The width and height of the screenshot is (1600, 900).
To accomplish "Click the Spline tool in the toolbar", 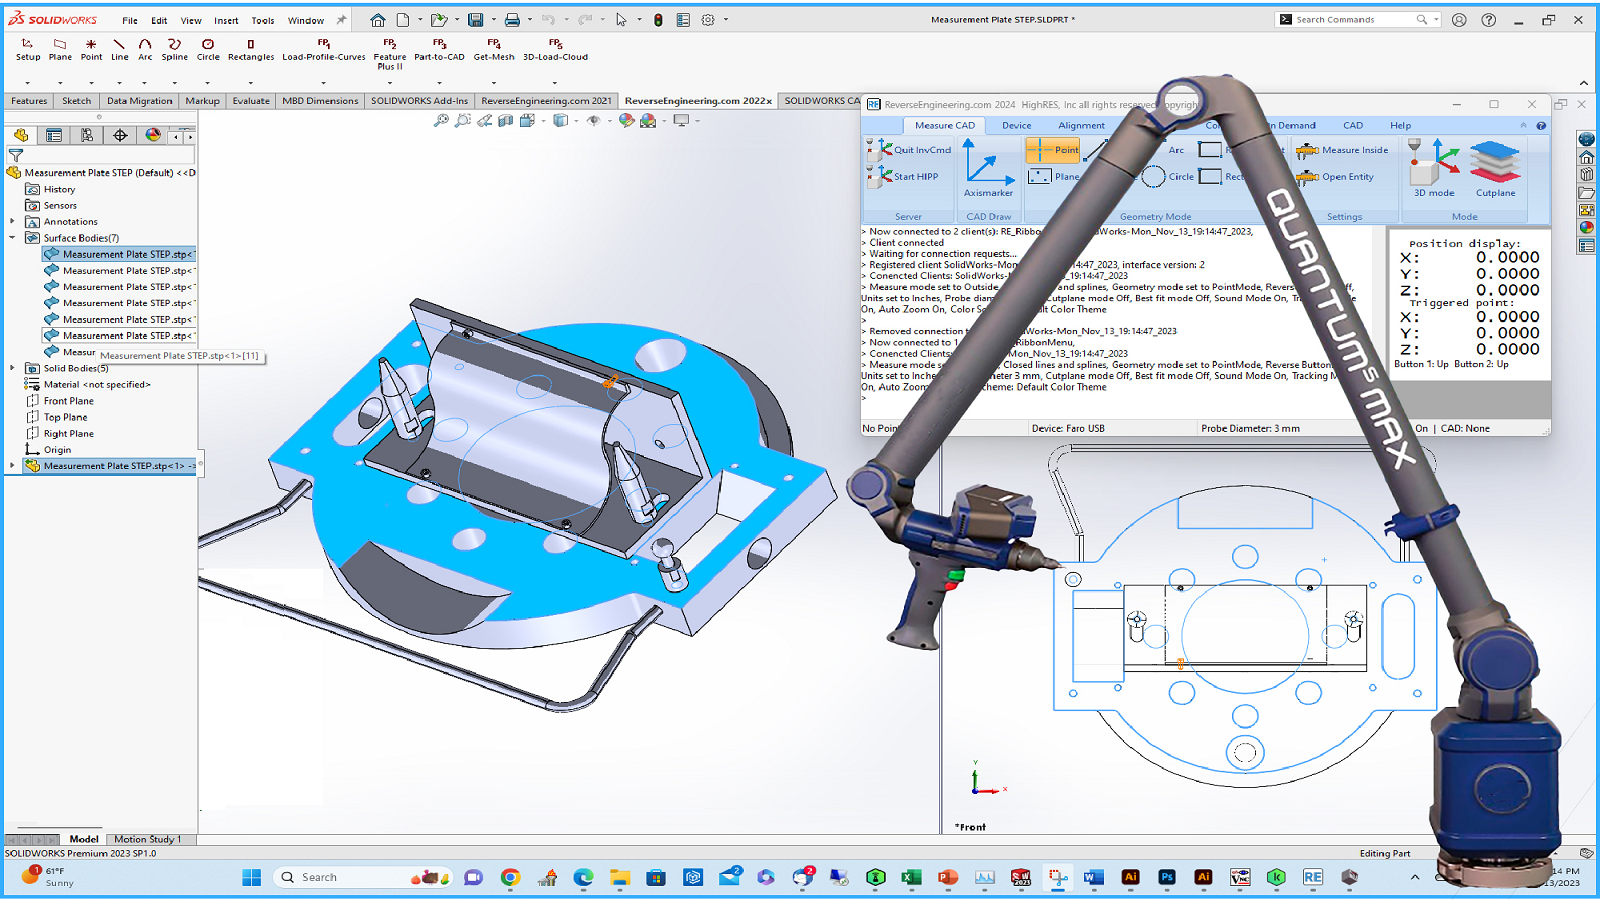I will pos(175,49).
